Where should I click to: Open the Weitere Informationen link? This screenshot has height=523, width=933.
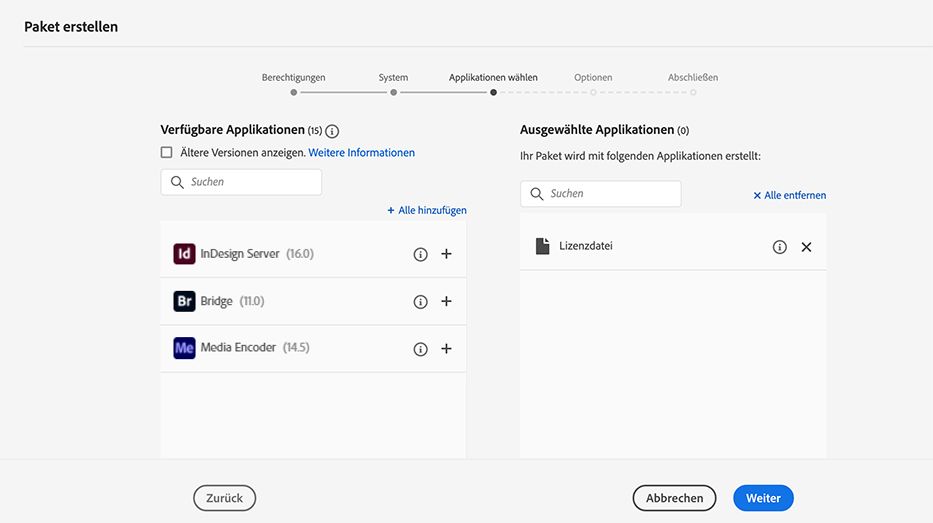(x=361, y=153)
